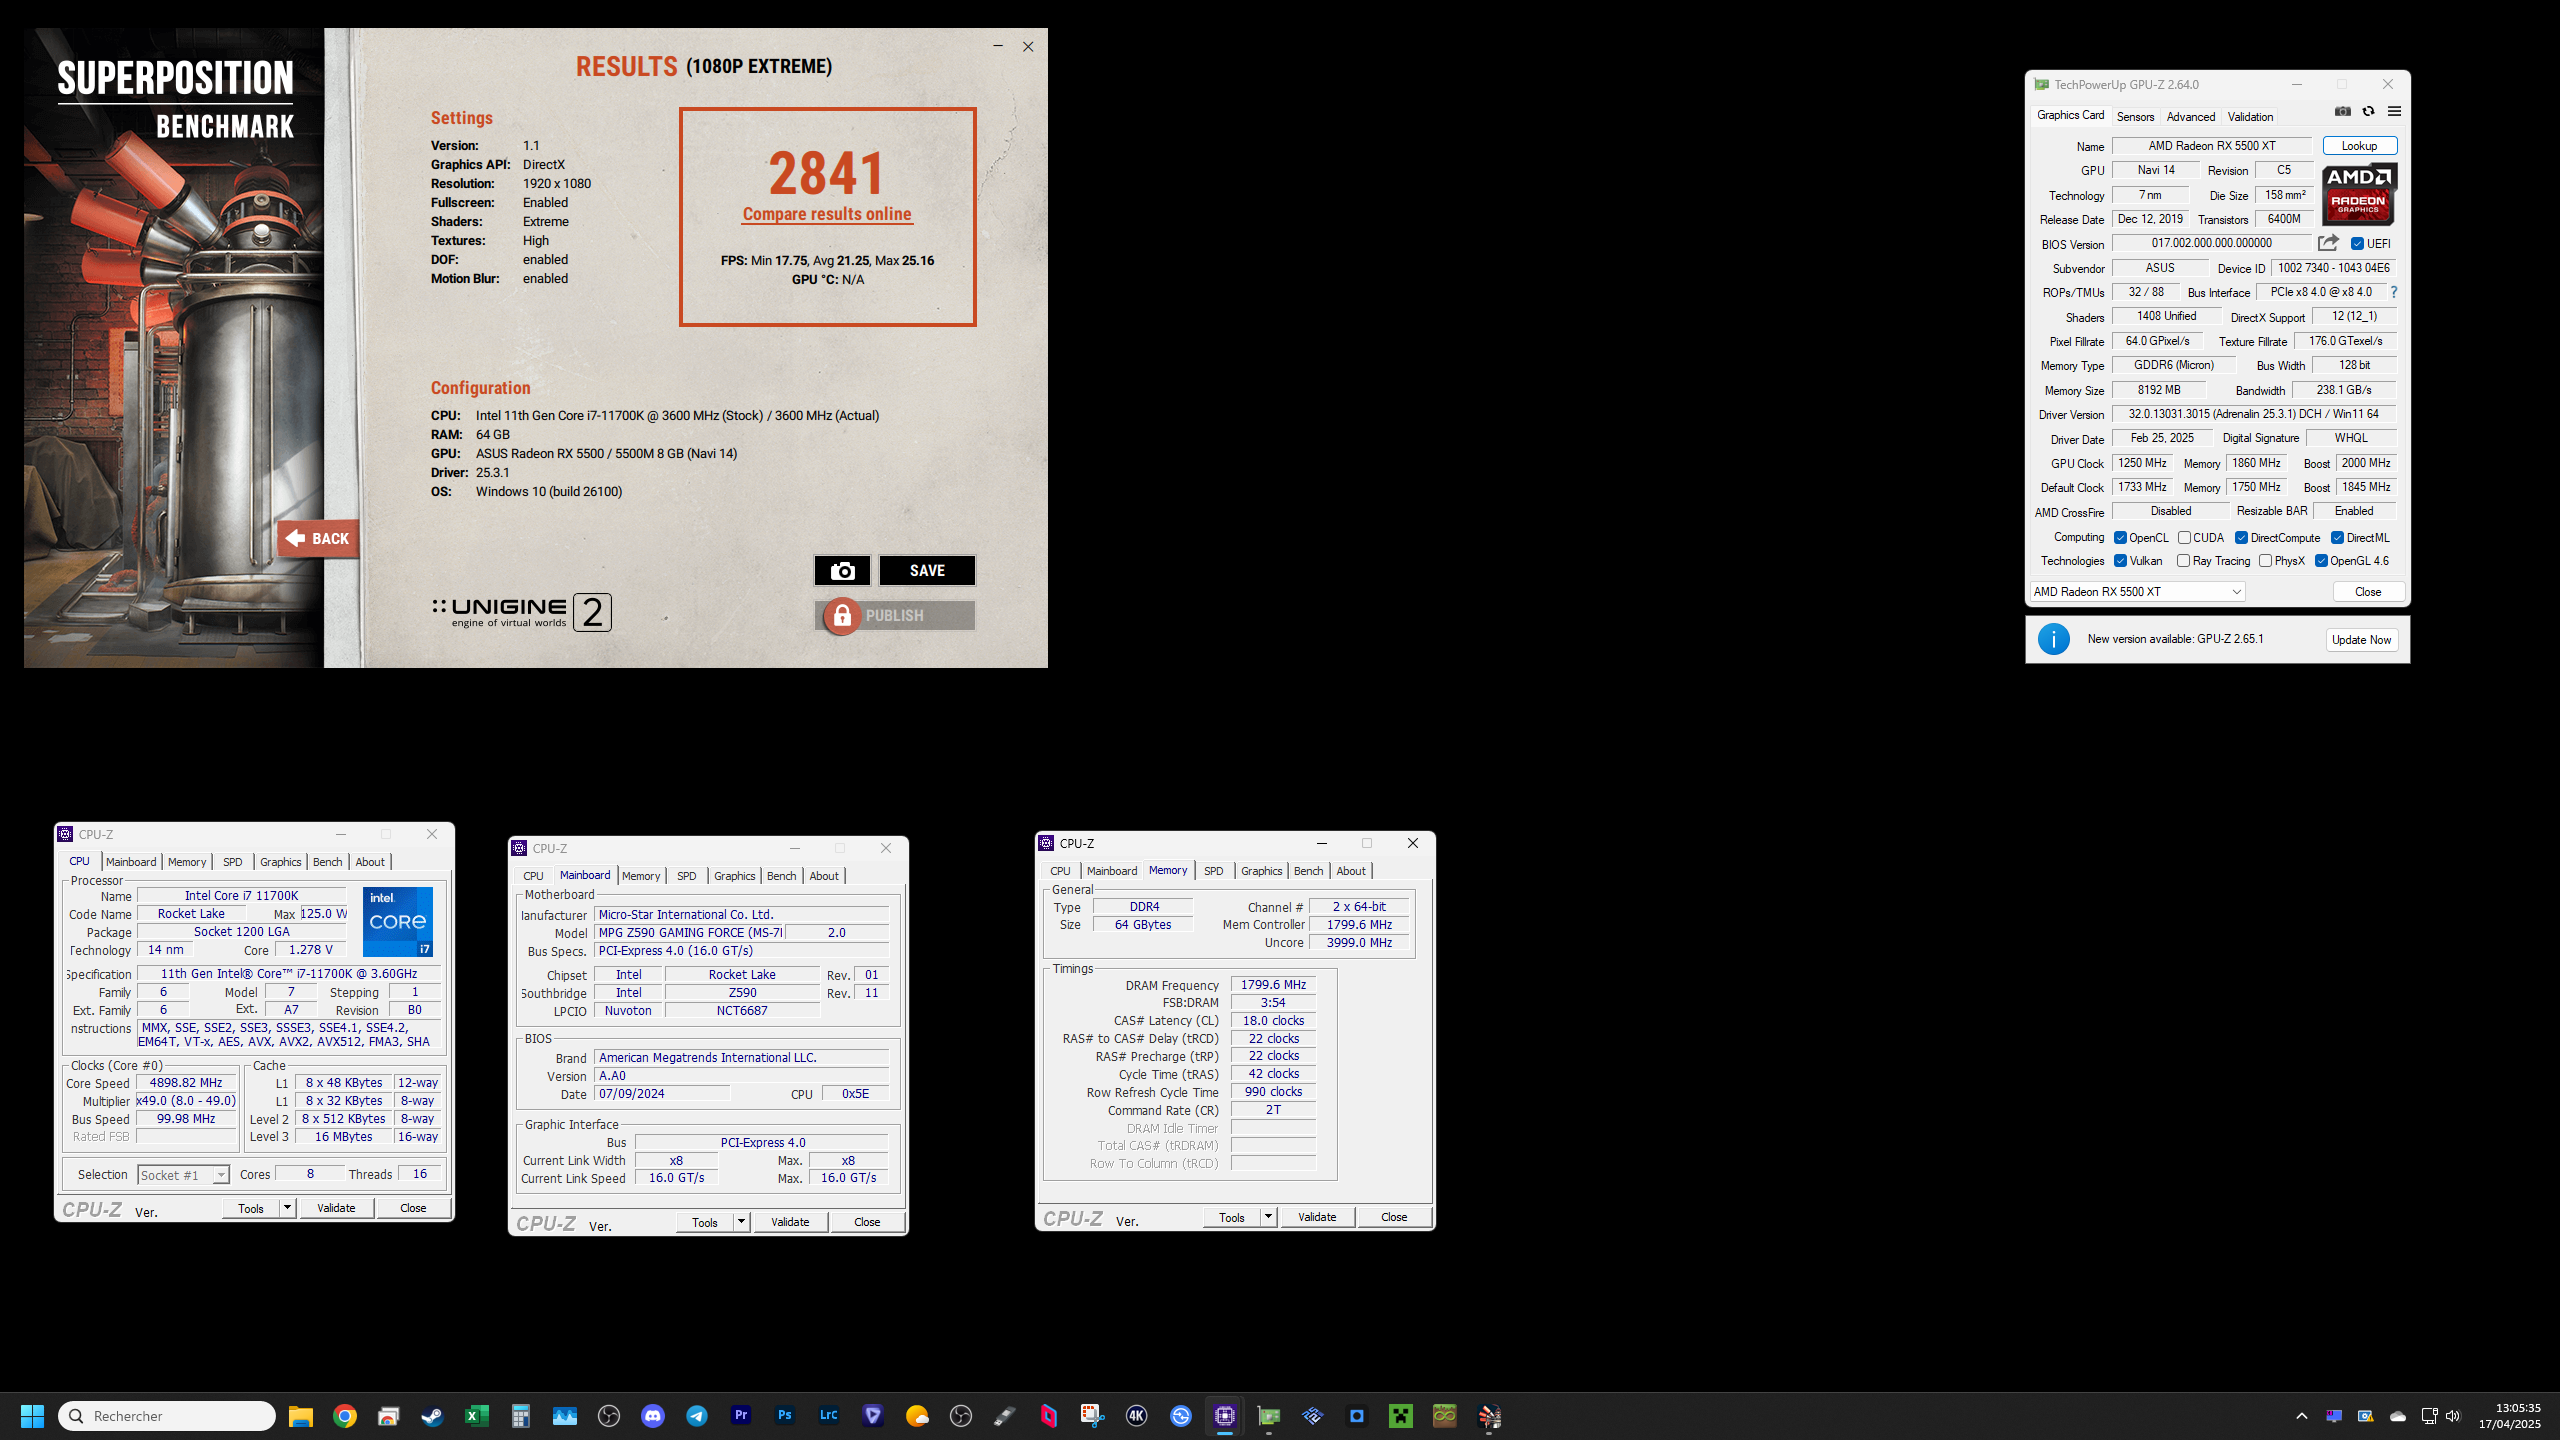Open Steam from the taskbar
2560x1440 pixels.
pos(433,1416)
